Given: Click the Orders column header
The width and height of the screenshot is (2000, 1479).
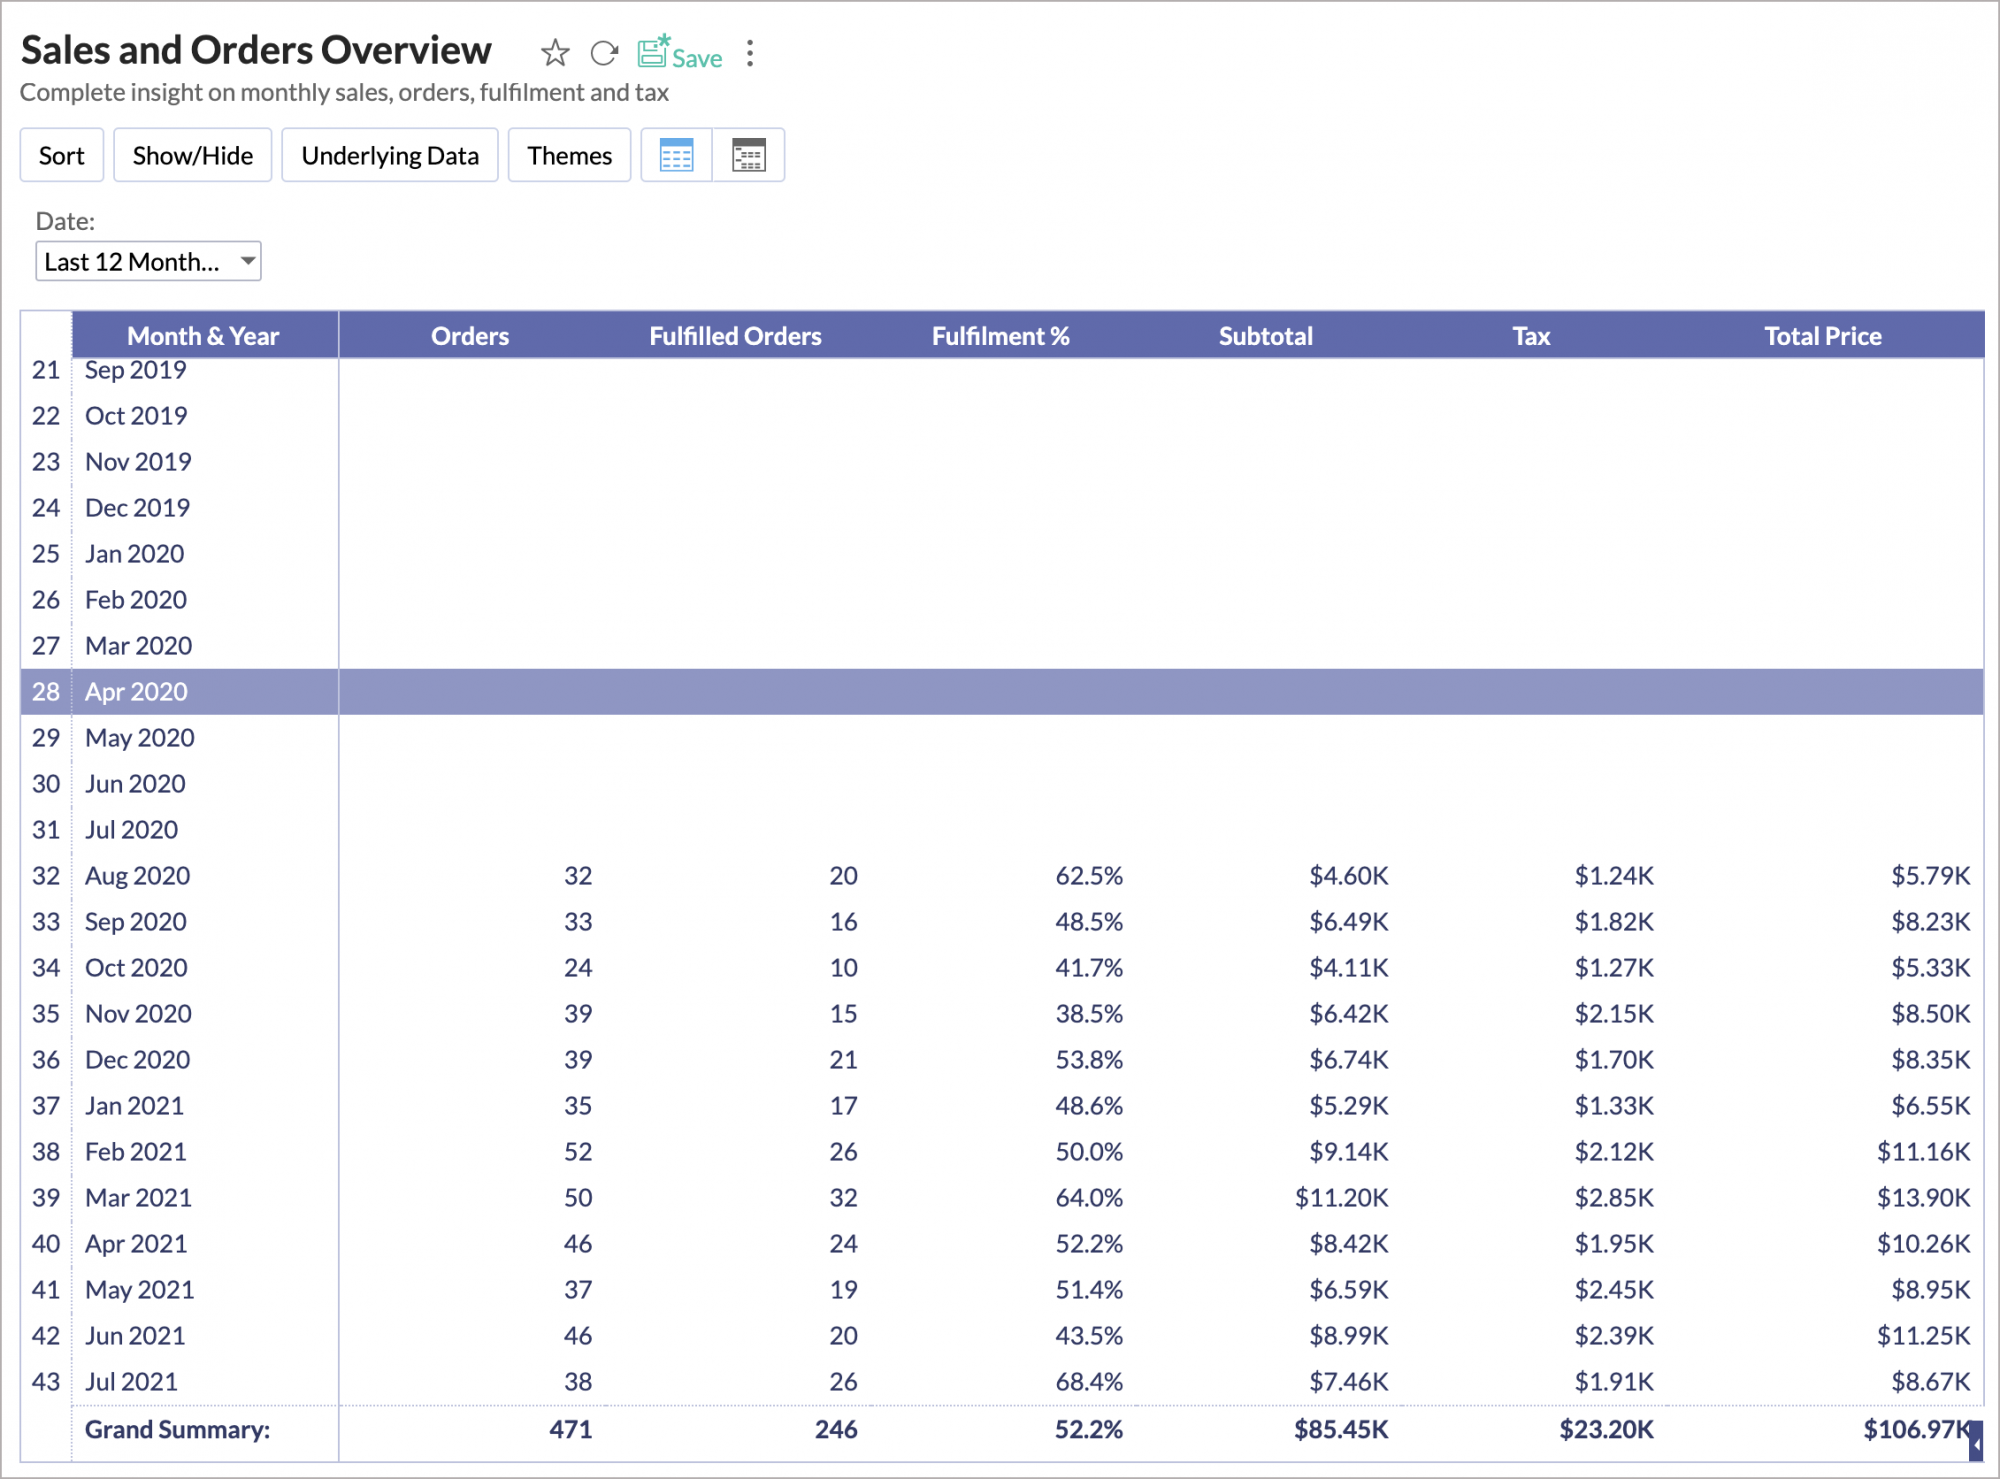Looking at the screenshot, I should [470, 336].
